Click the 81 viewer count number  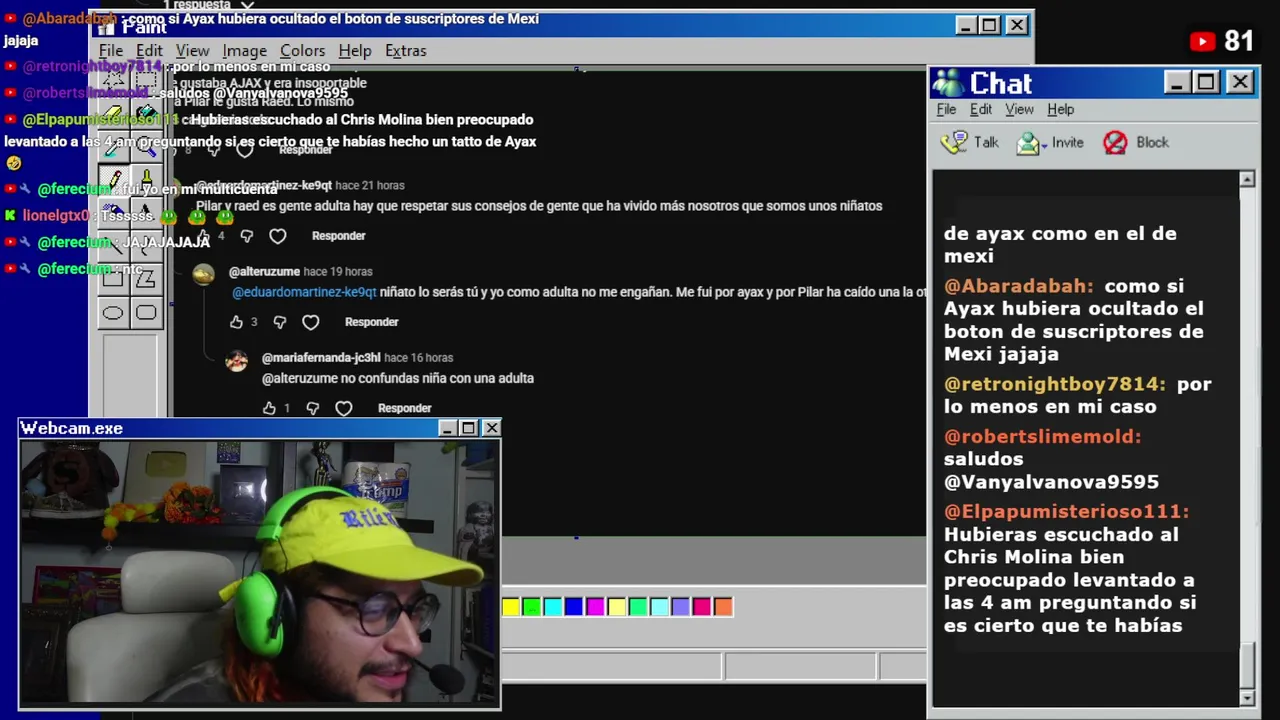1238,41
